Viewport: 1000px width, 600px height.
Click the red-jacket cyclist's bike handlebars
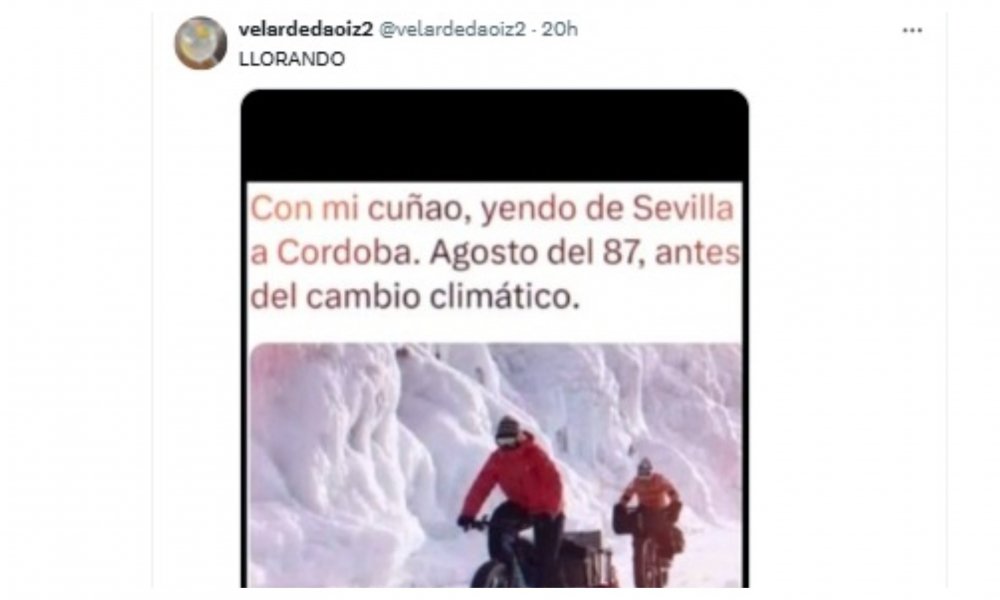pyautogui.click(x=477, y=522)
